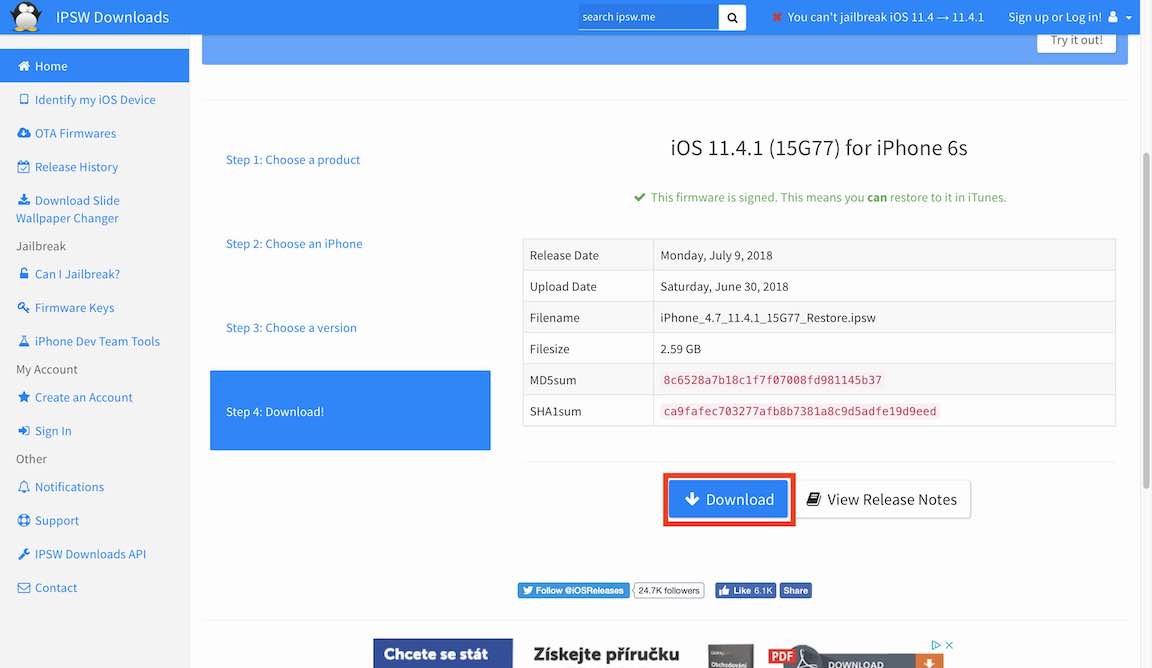The width and height of the screenshot is (1152, 668).
Task: Click the red X jailbreak status icon
Action: click(x=777, y=17)
